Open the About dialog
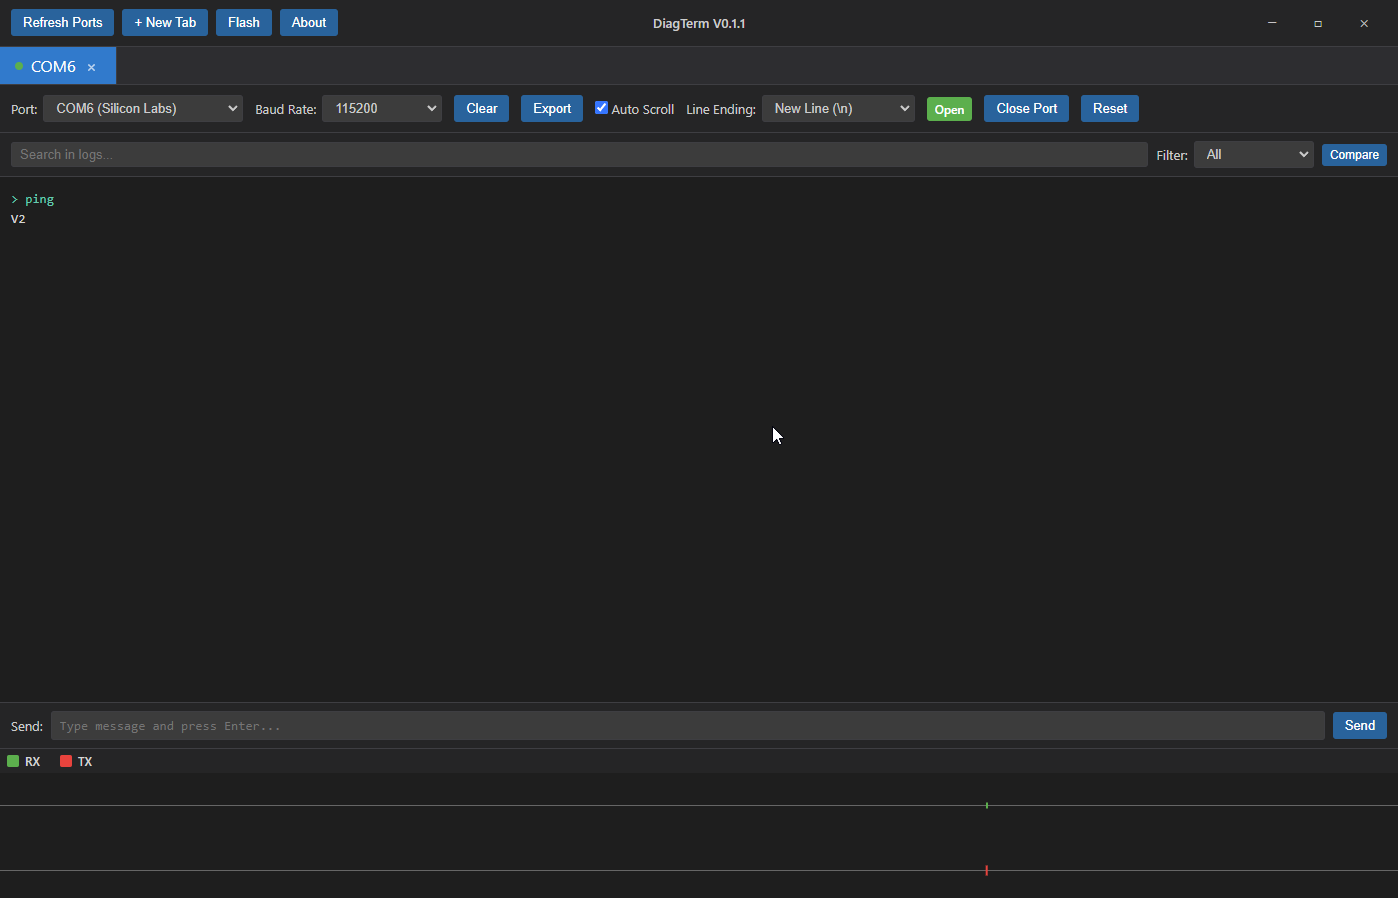This screenshot has width=1398, height=898. pyautogui.click(x=308, y=22)
